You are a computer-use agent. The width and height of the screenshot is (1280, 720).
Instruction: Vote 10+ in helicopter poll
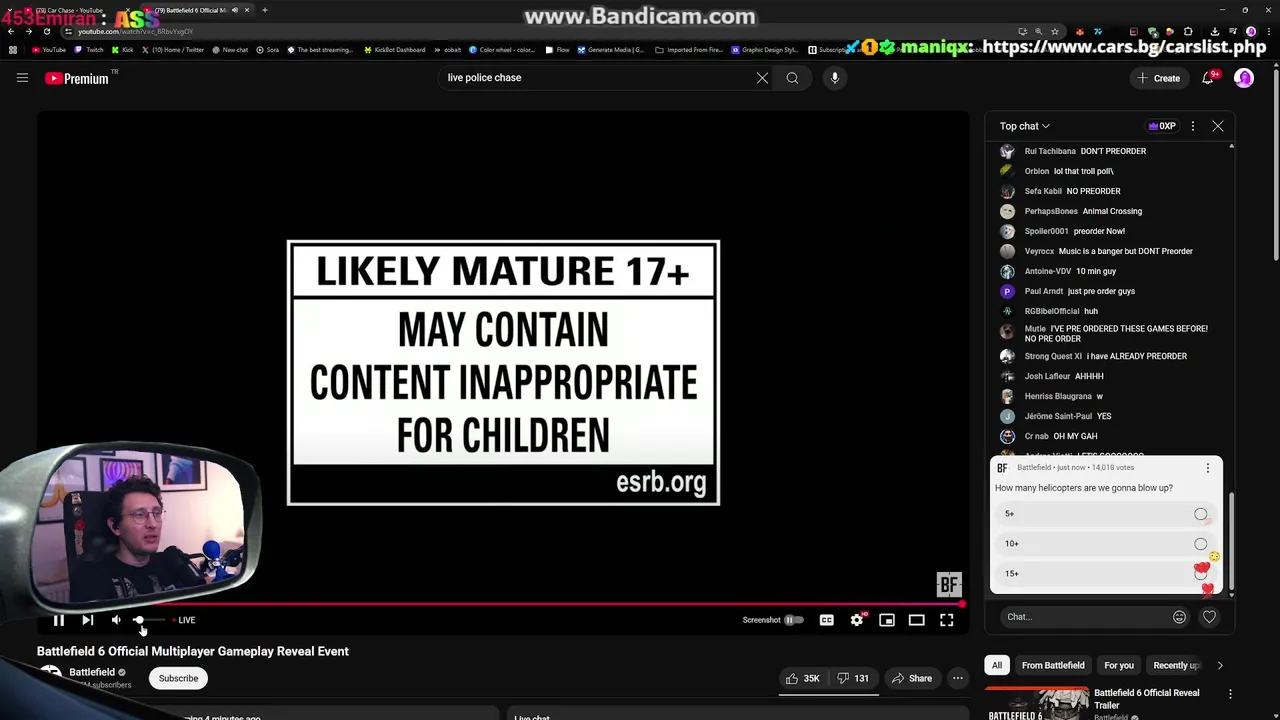[1106, 544]
